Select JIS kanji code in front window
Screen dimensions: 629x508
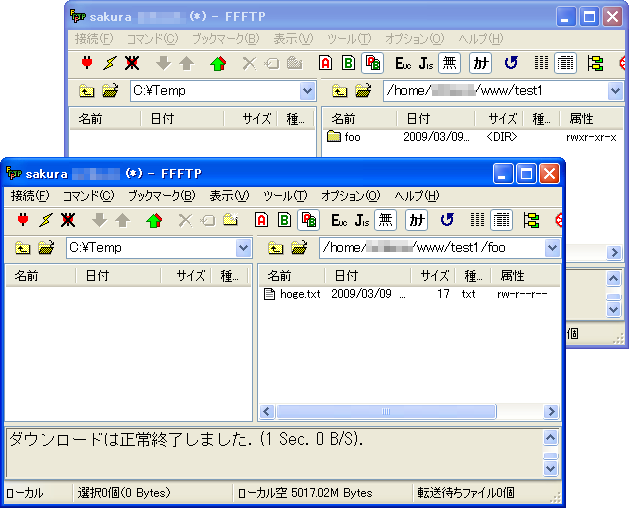[x=362, y=220]
